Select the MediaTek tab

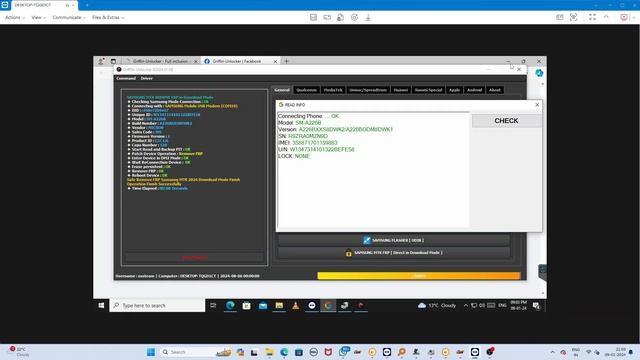[x=333, y=90]
